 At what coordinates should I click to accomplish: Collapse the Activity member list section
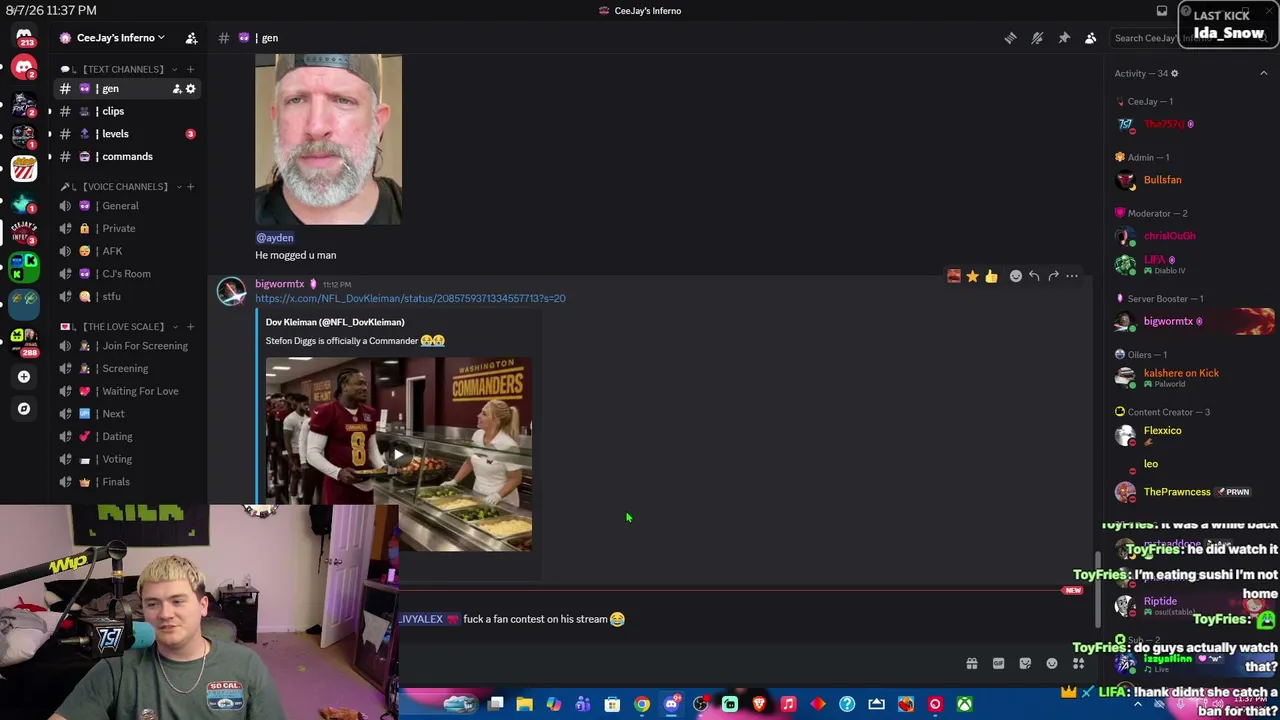[x=1263, y=73]
